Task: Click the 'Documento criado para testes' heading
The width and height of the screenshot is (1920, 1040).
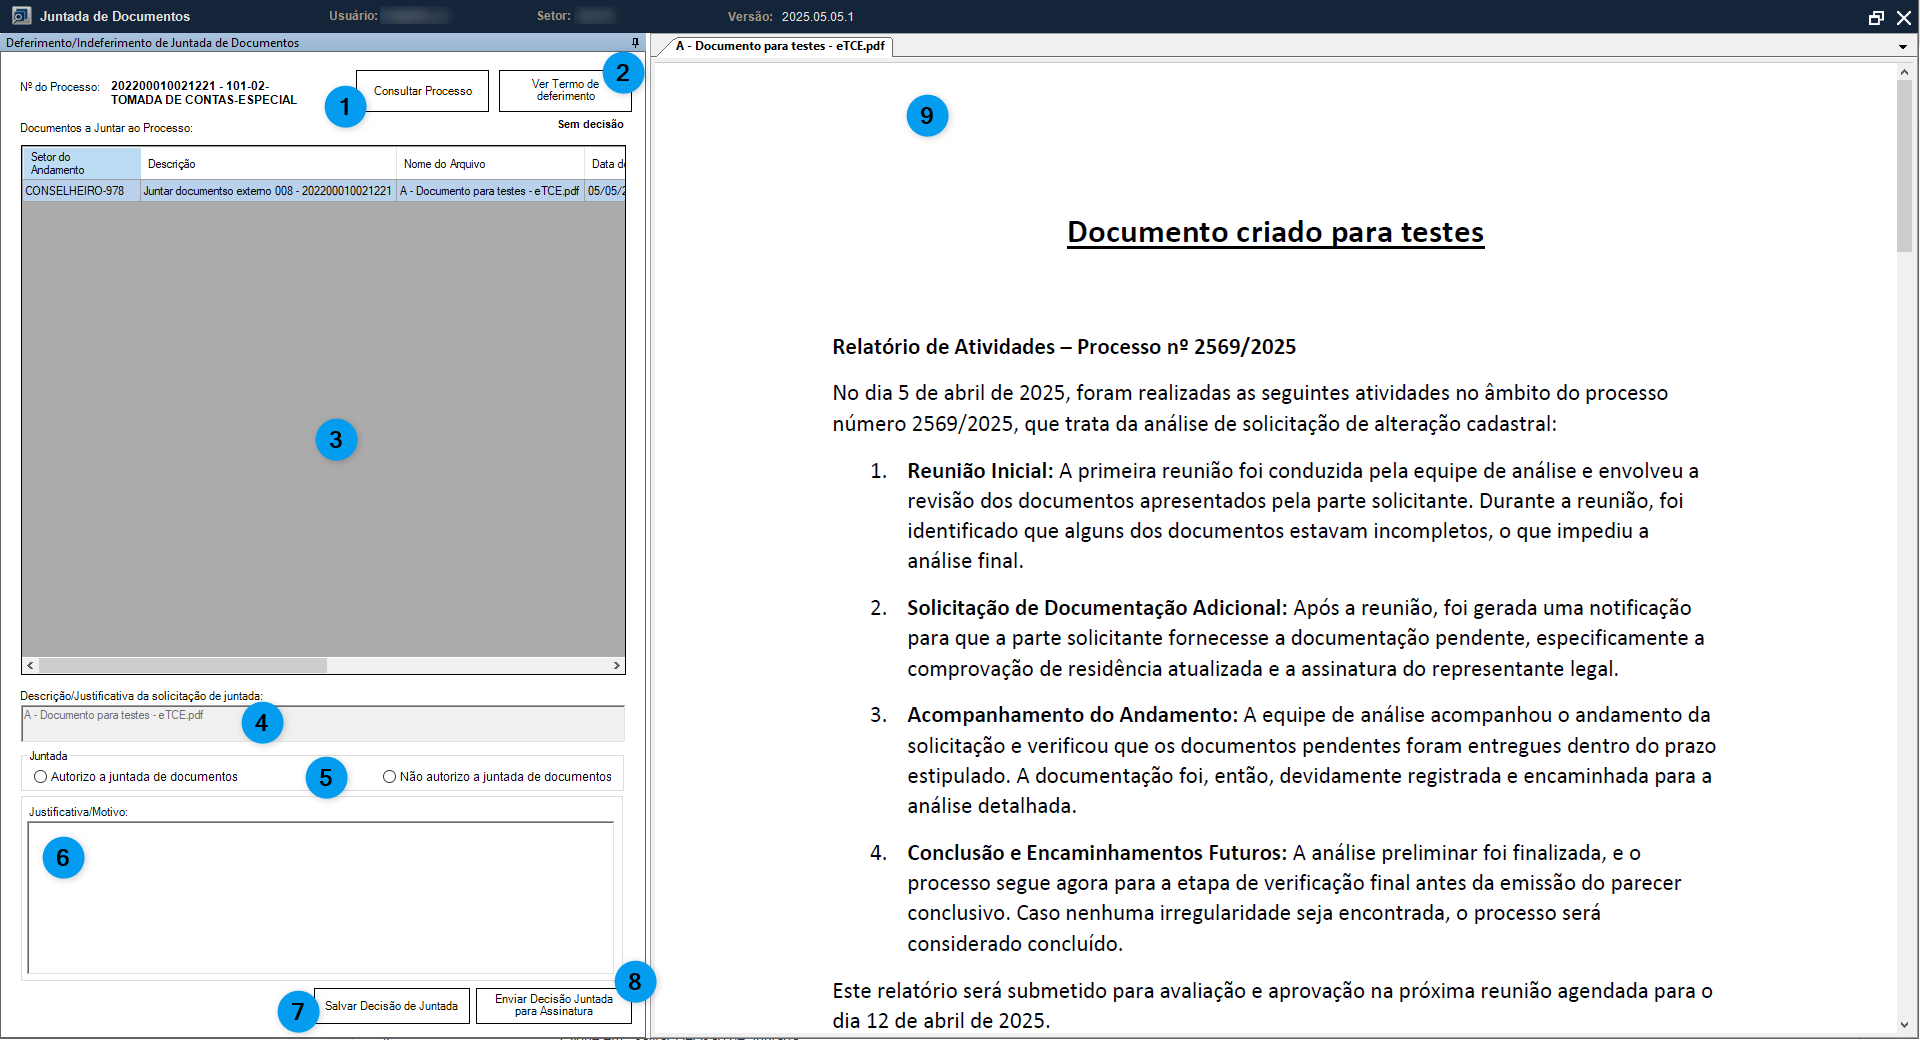Action: [x=1275, y=232]
